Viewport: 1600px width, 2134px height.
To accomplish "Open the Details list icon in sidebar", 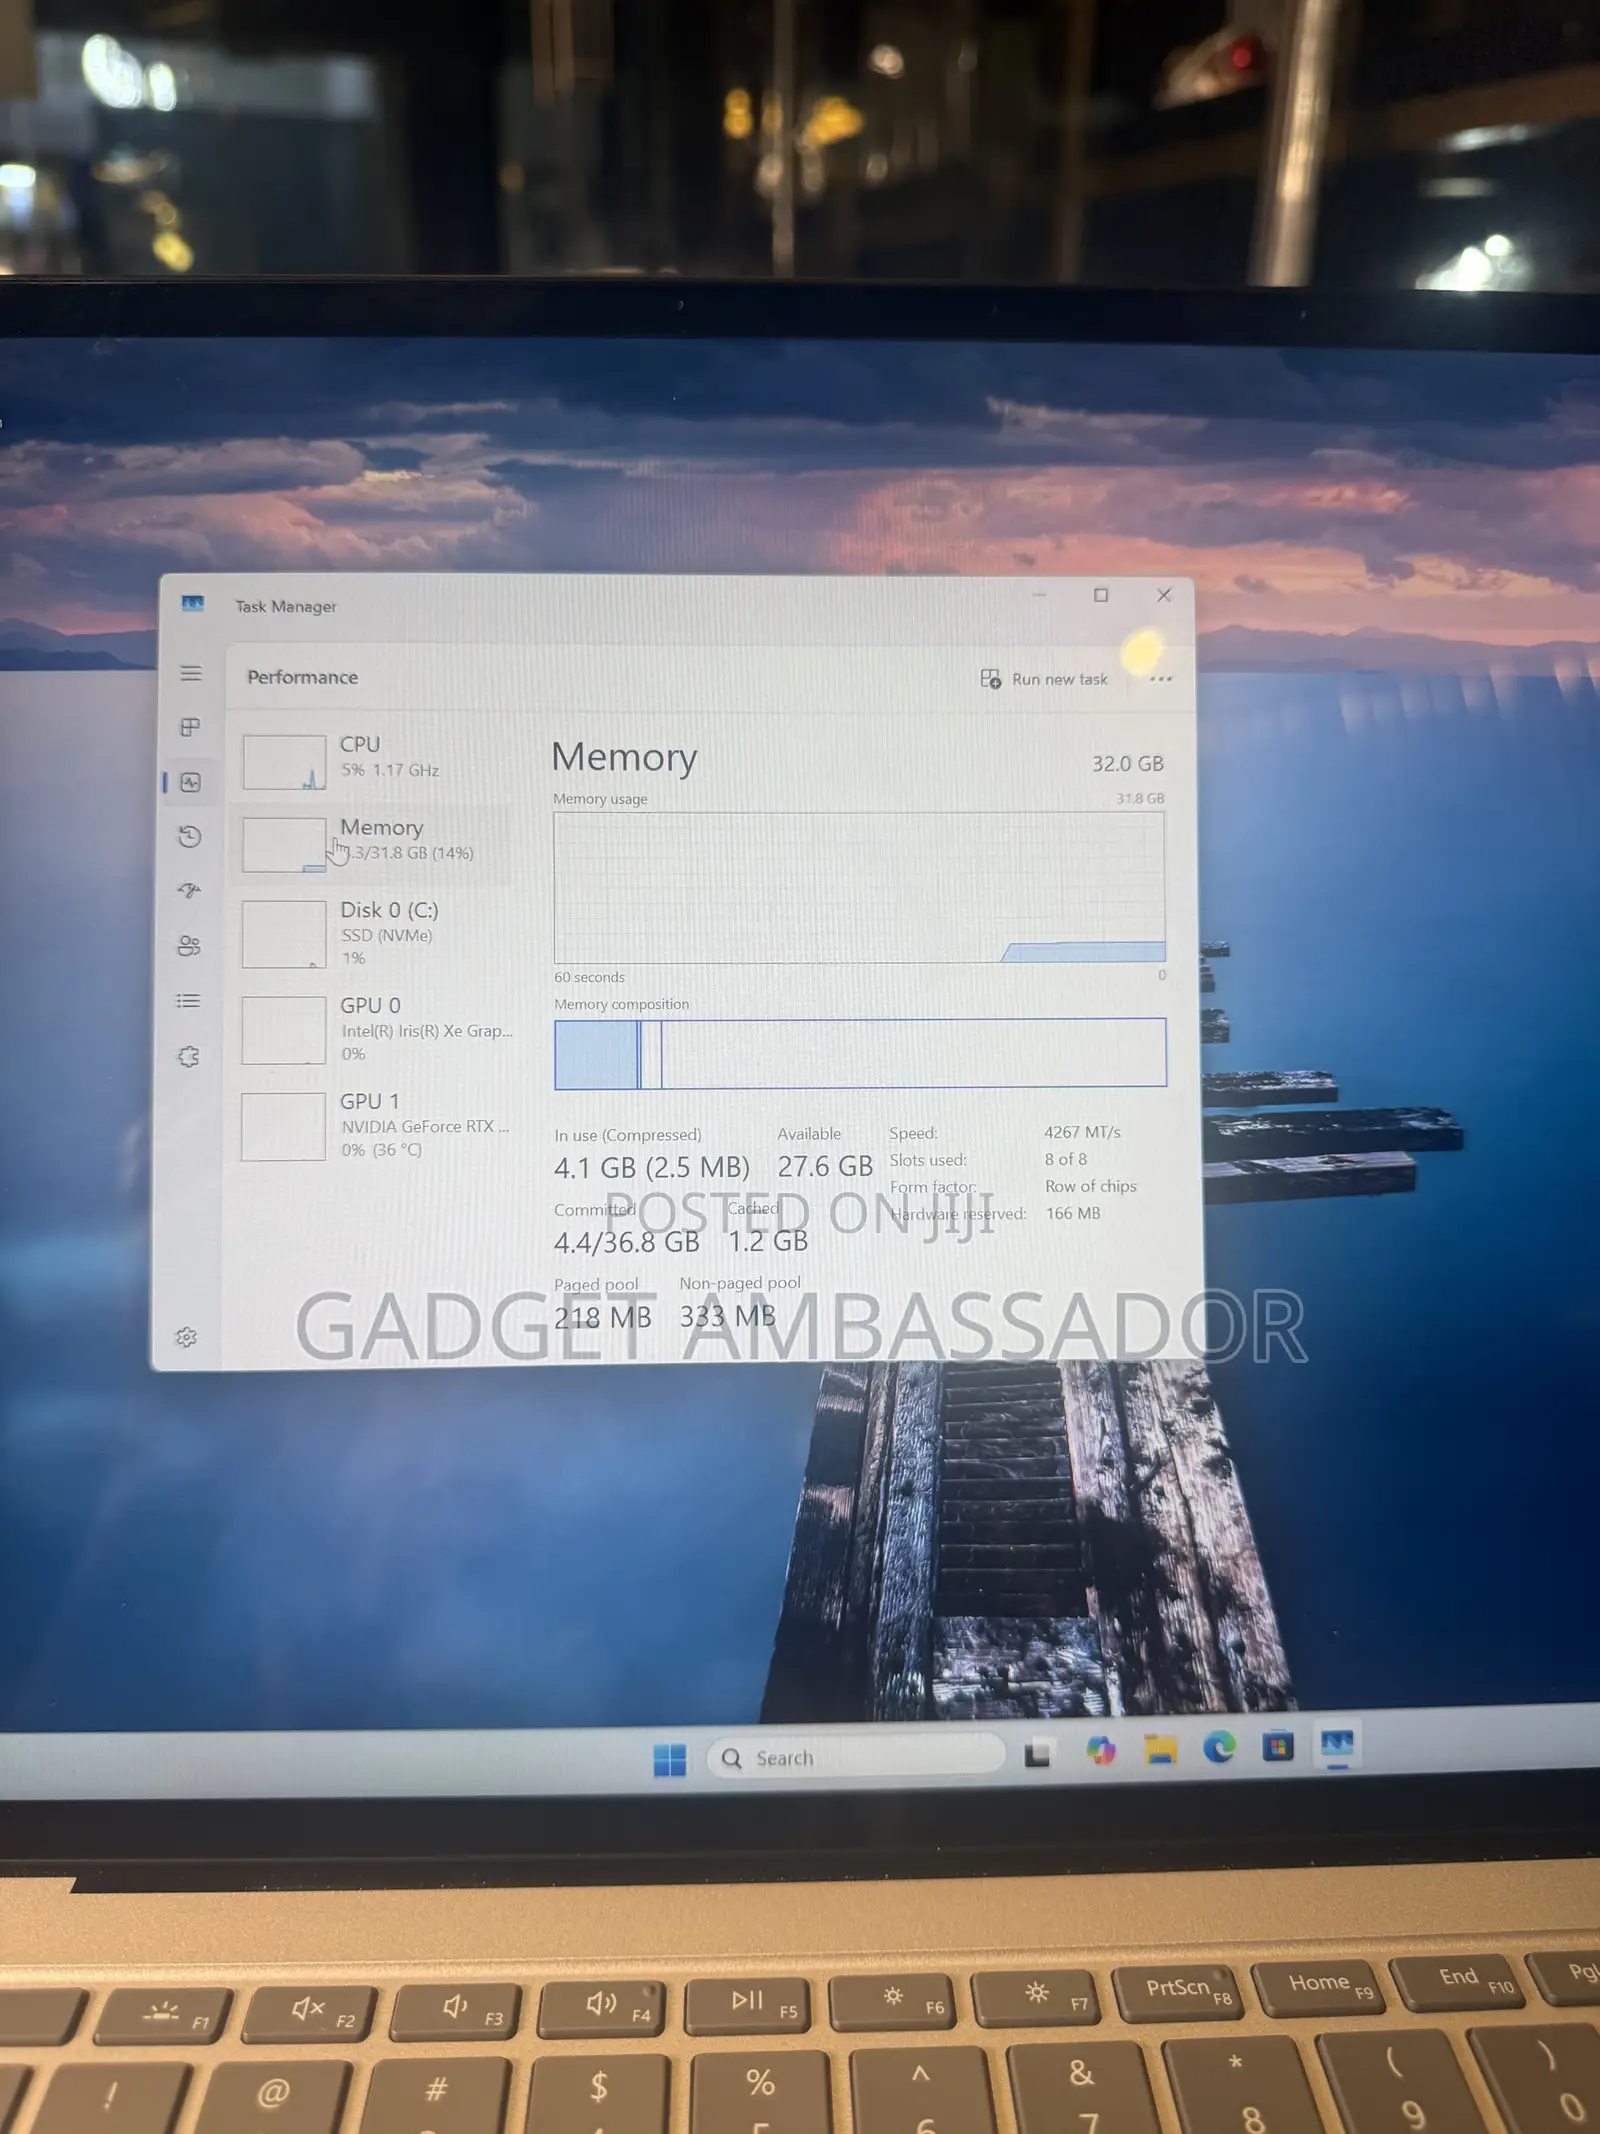I will pyautogui.click(x=188, y=1001).
